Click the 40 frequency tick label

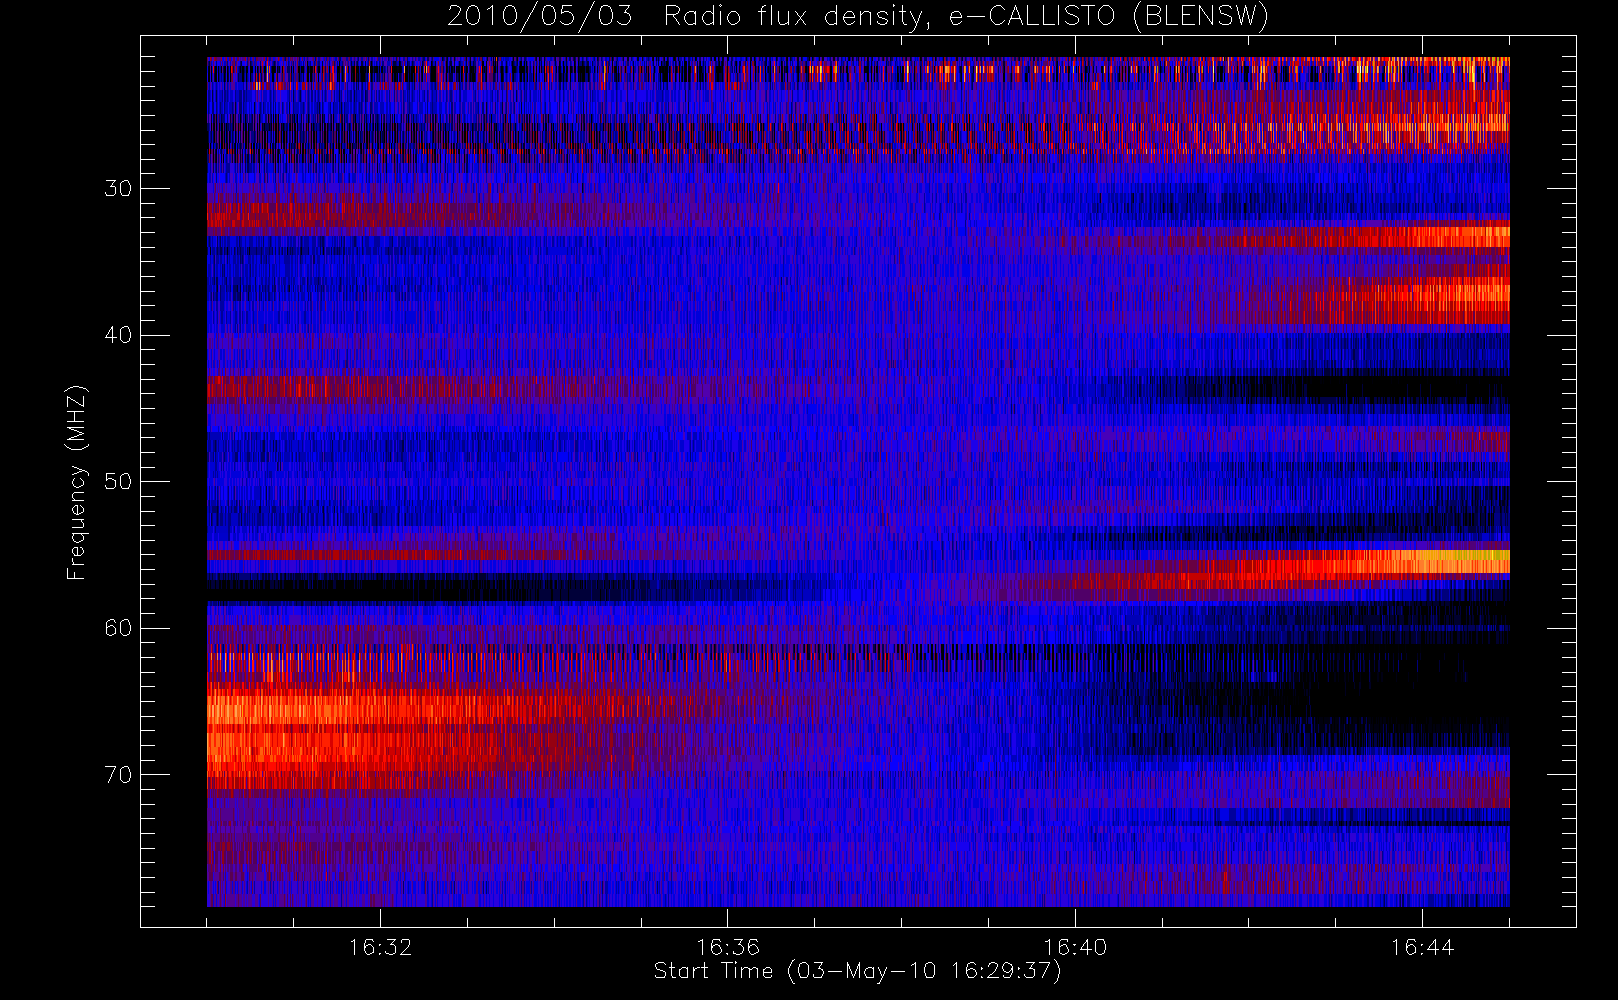pyautogui.click(x=118, y=335)
